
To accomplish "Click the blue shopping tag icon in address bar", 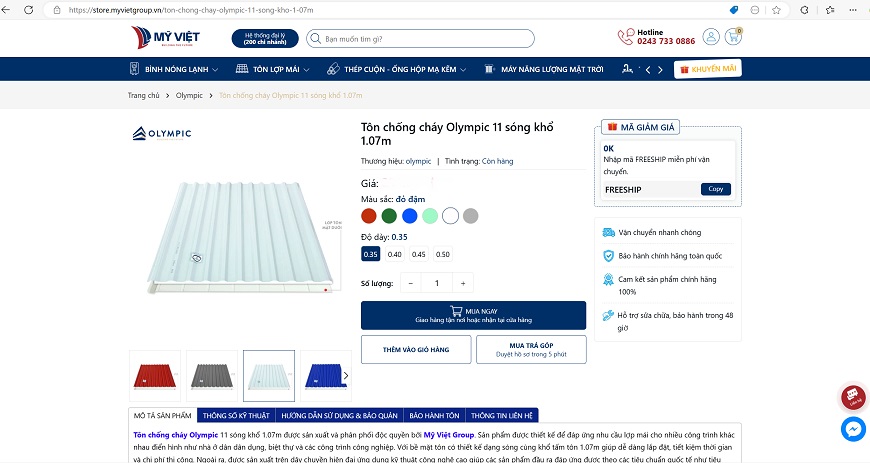I will click(x=734, y=10).
